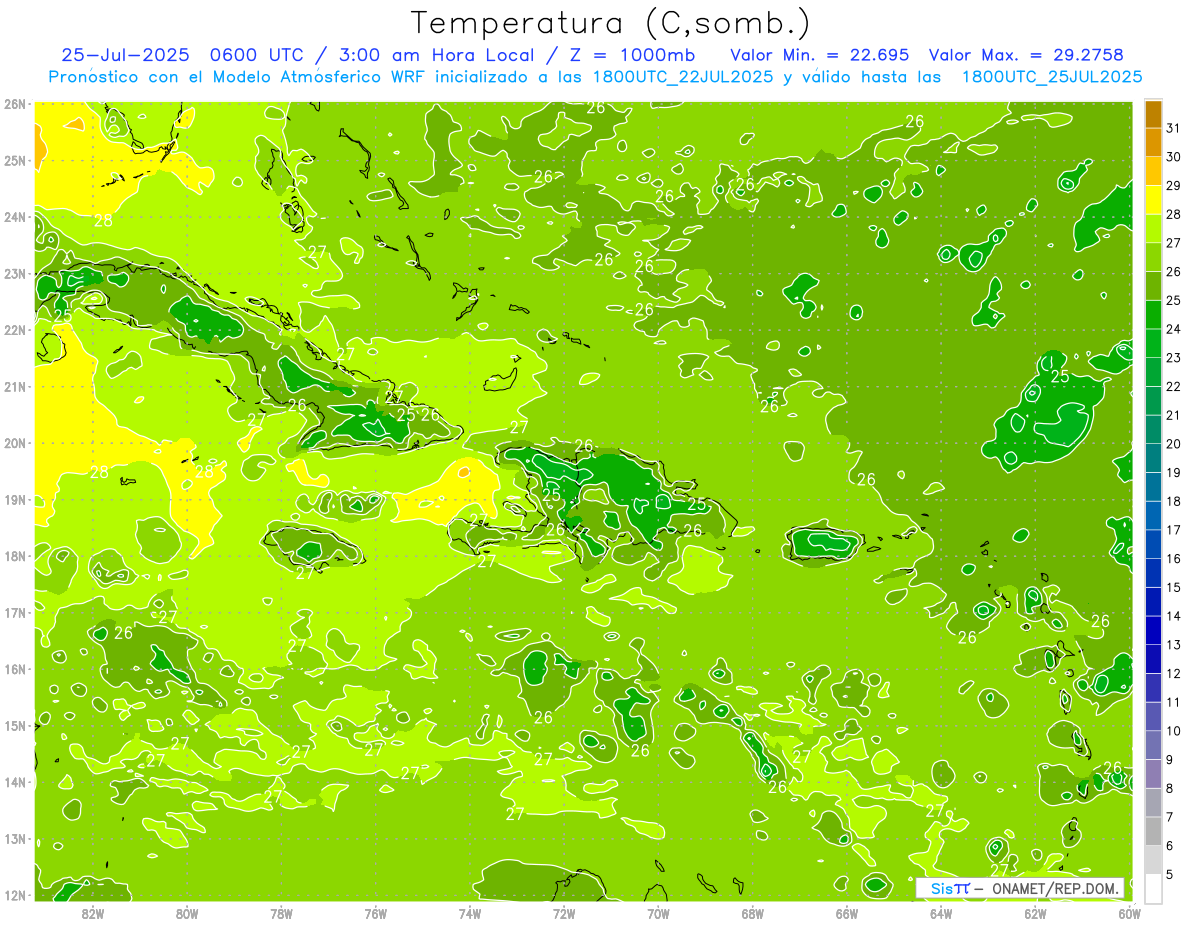Image resolution: width=1200 pixels, height=927 pixels.
Task: Select the date text "25-Jul-2025"
Action: click(125, 55)
